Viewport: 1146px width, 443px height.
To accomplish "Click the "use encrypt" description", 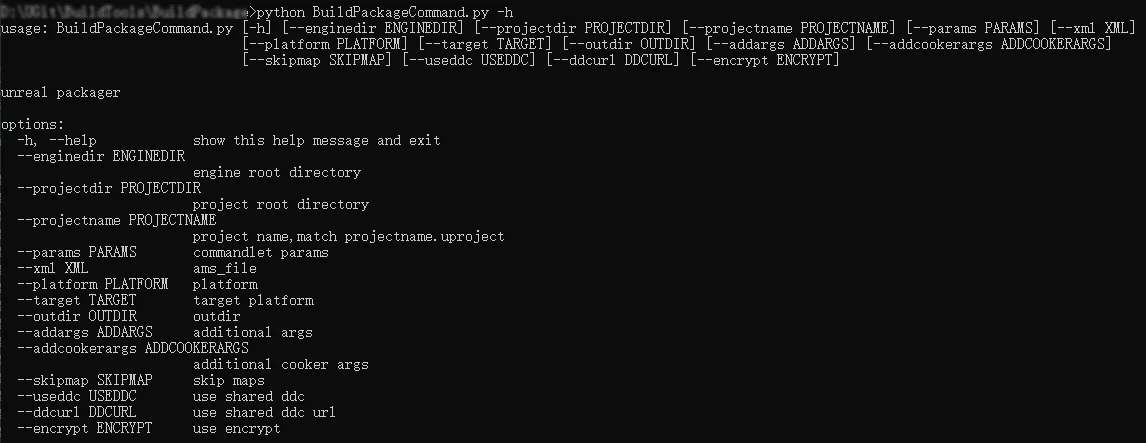I will 236,428.
